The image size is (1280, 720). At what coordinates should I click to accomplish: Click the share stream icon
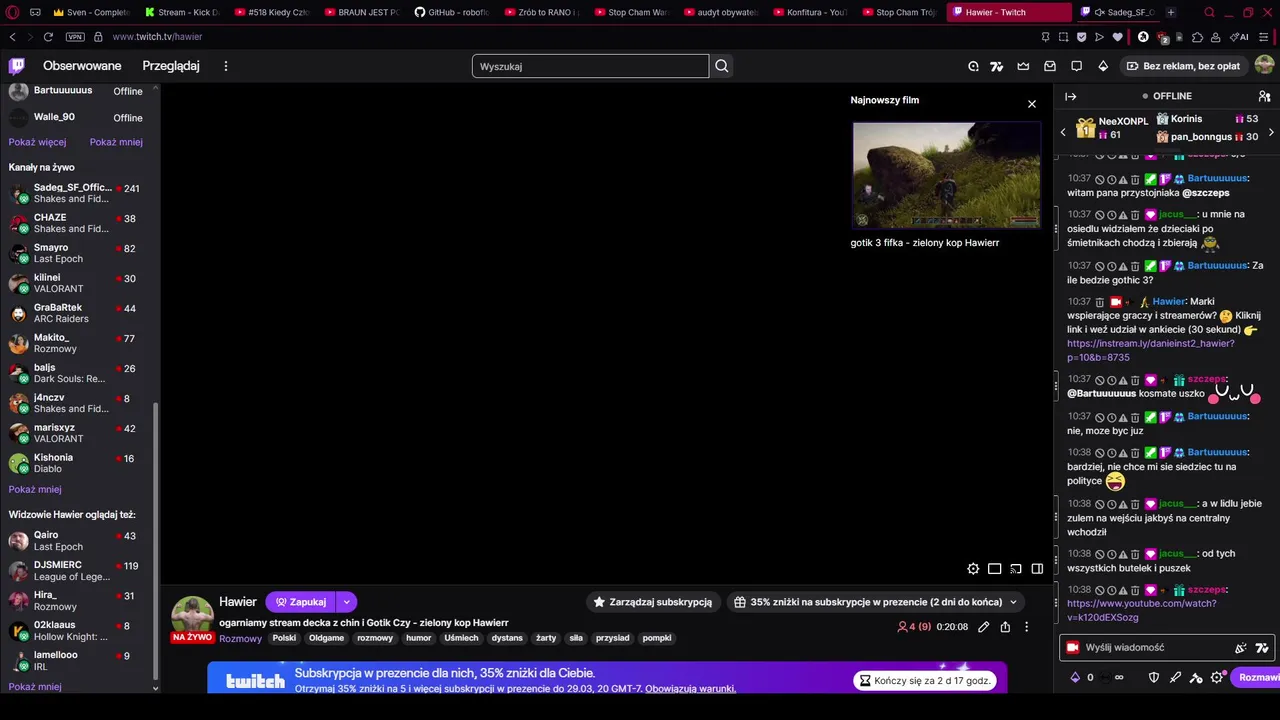(1005, 627)
